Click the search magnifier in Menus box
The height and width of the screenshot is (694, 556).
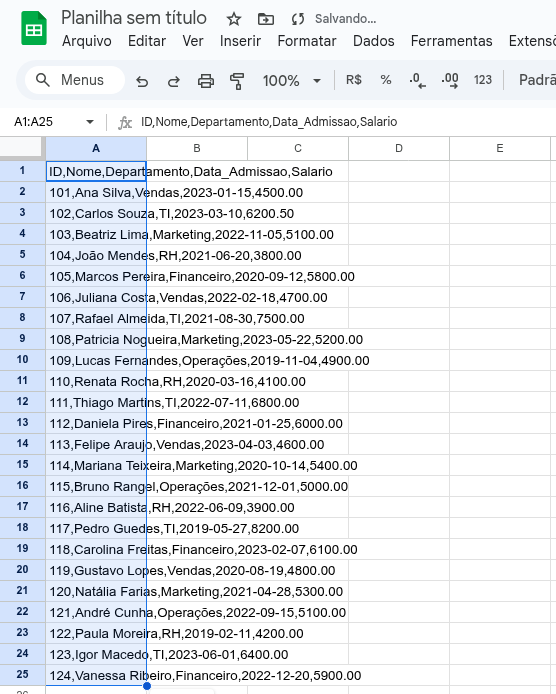[42, 80]
